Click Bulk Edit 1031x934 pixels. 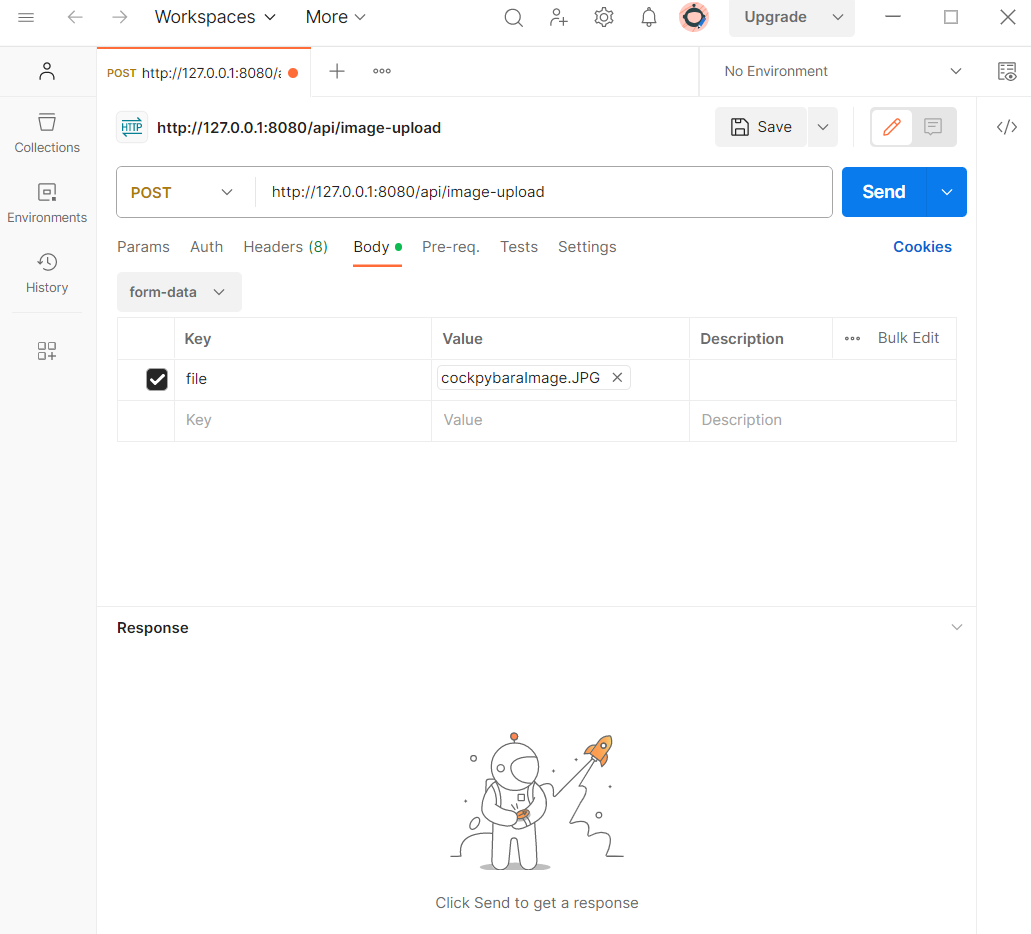(x=908, y=338)
